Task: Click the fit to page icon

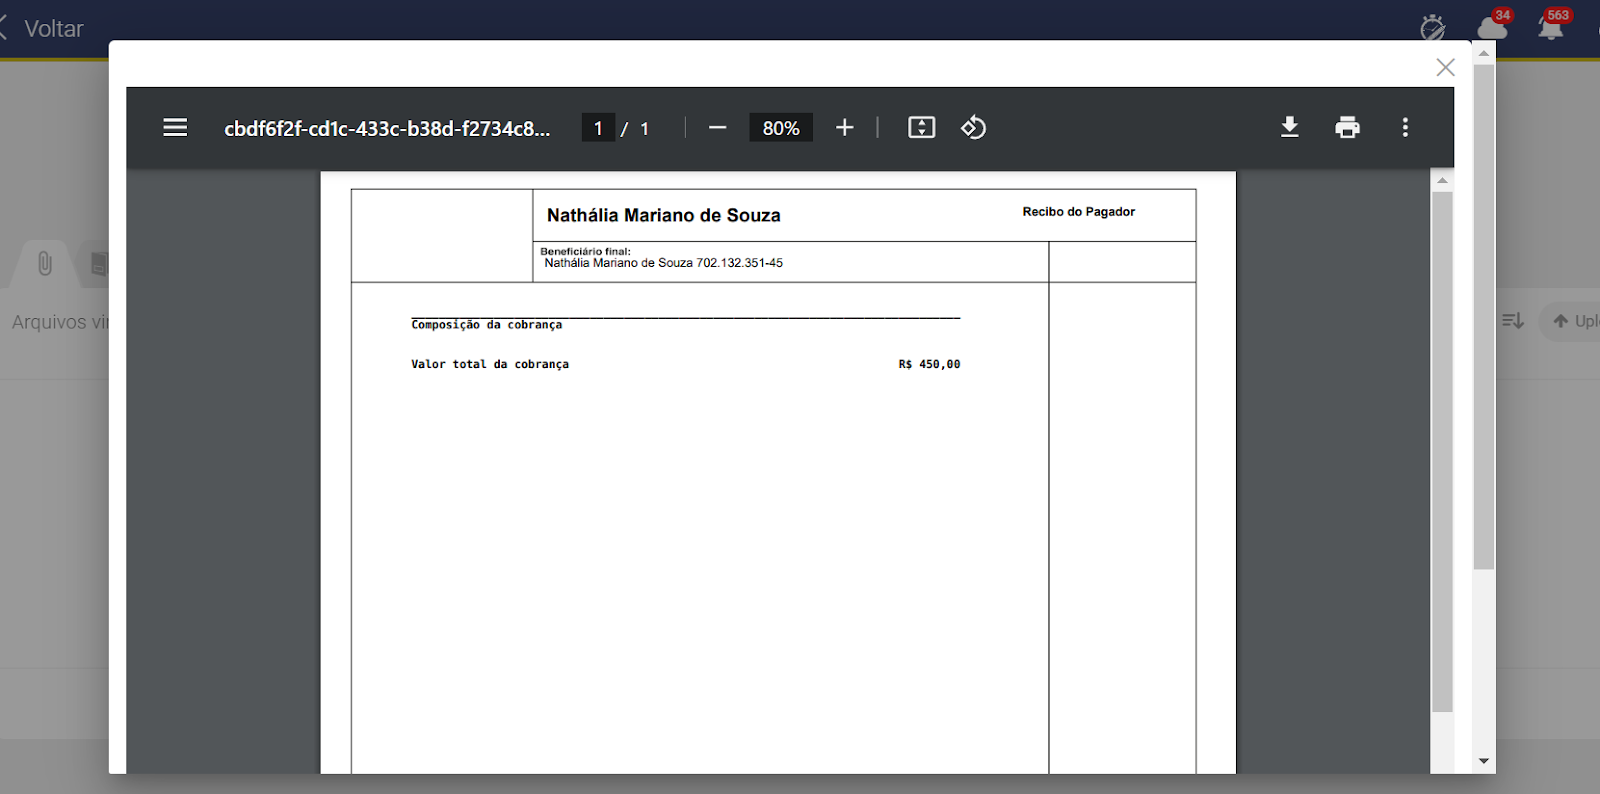Action: tap(921, 128)
